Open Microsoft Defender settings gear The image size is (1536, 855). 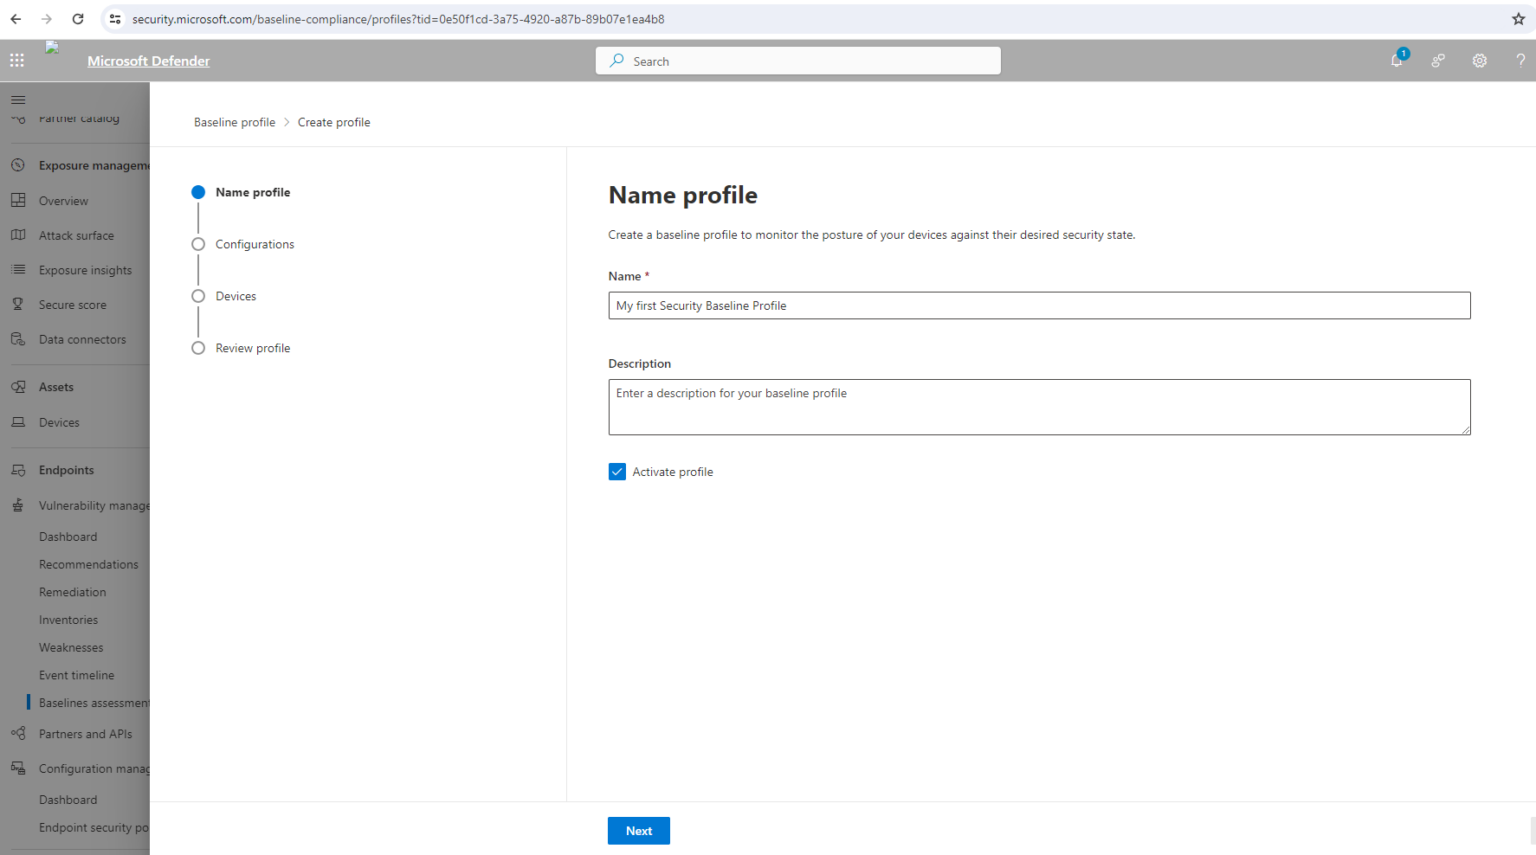coord(1479,60)
